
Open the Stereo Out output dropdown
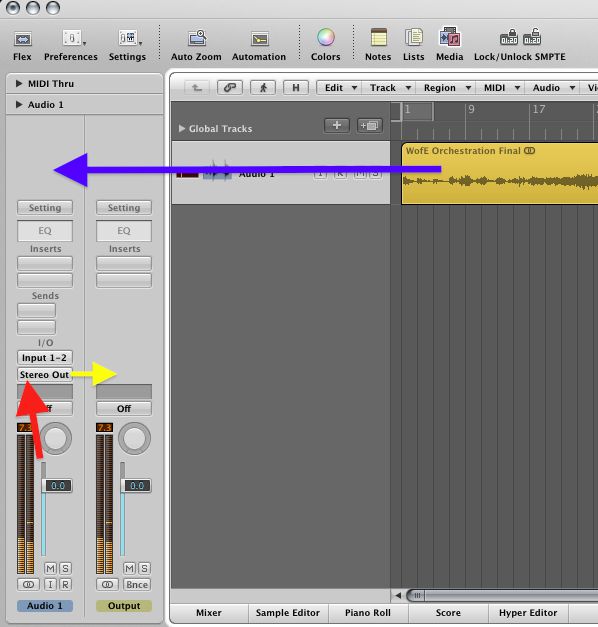pos(44,375)
